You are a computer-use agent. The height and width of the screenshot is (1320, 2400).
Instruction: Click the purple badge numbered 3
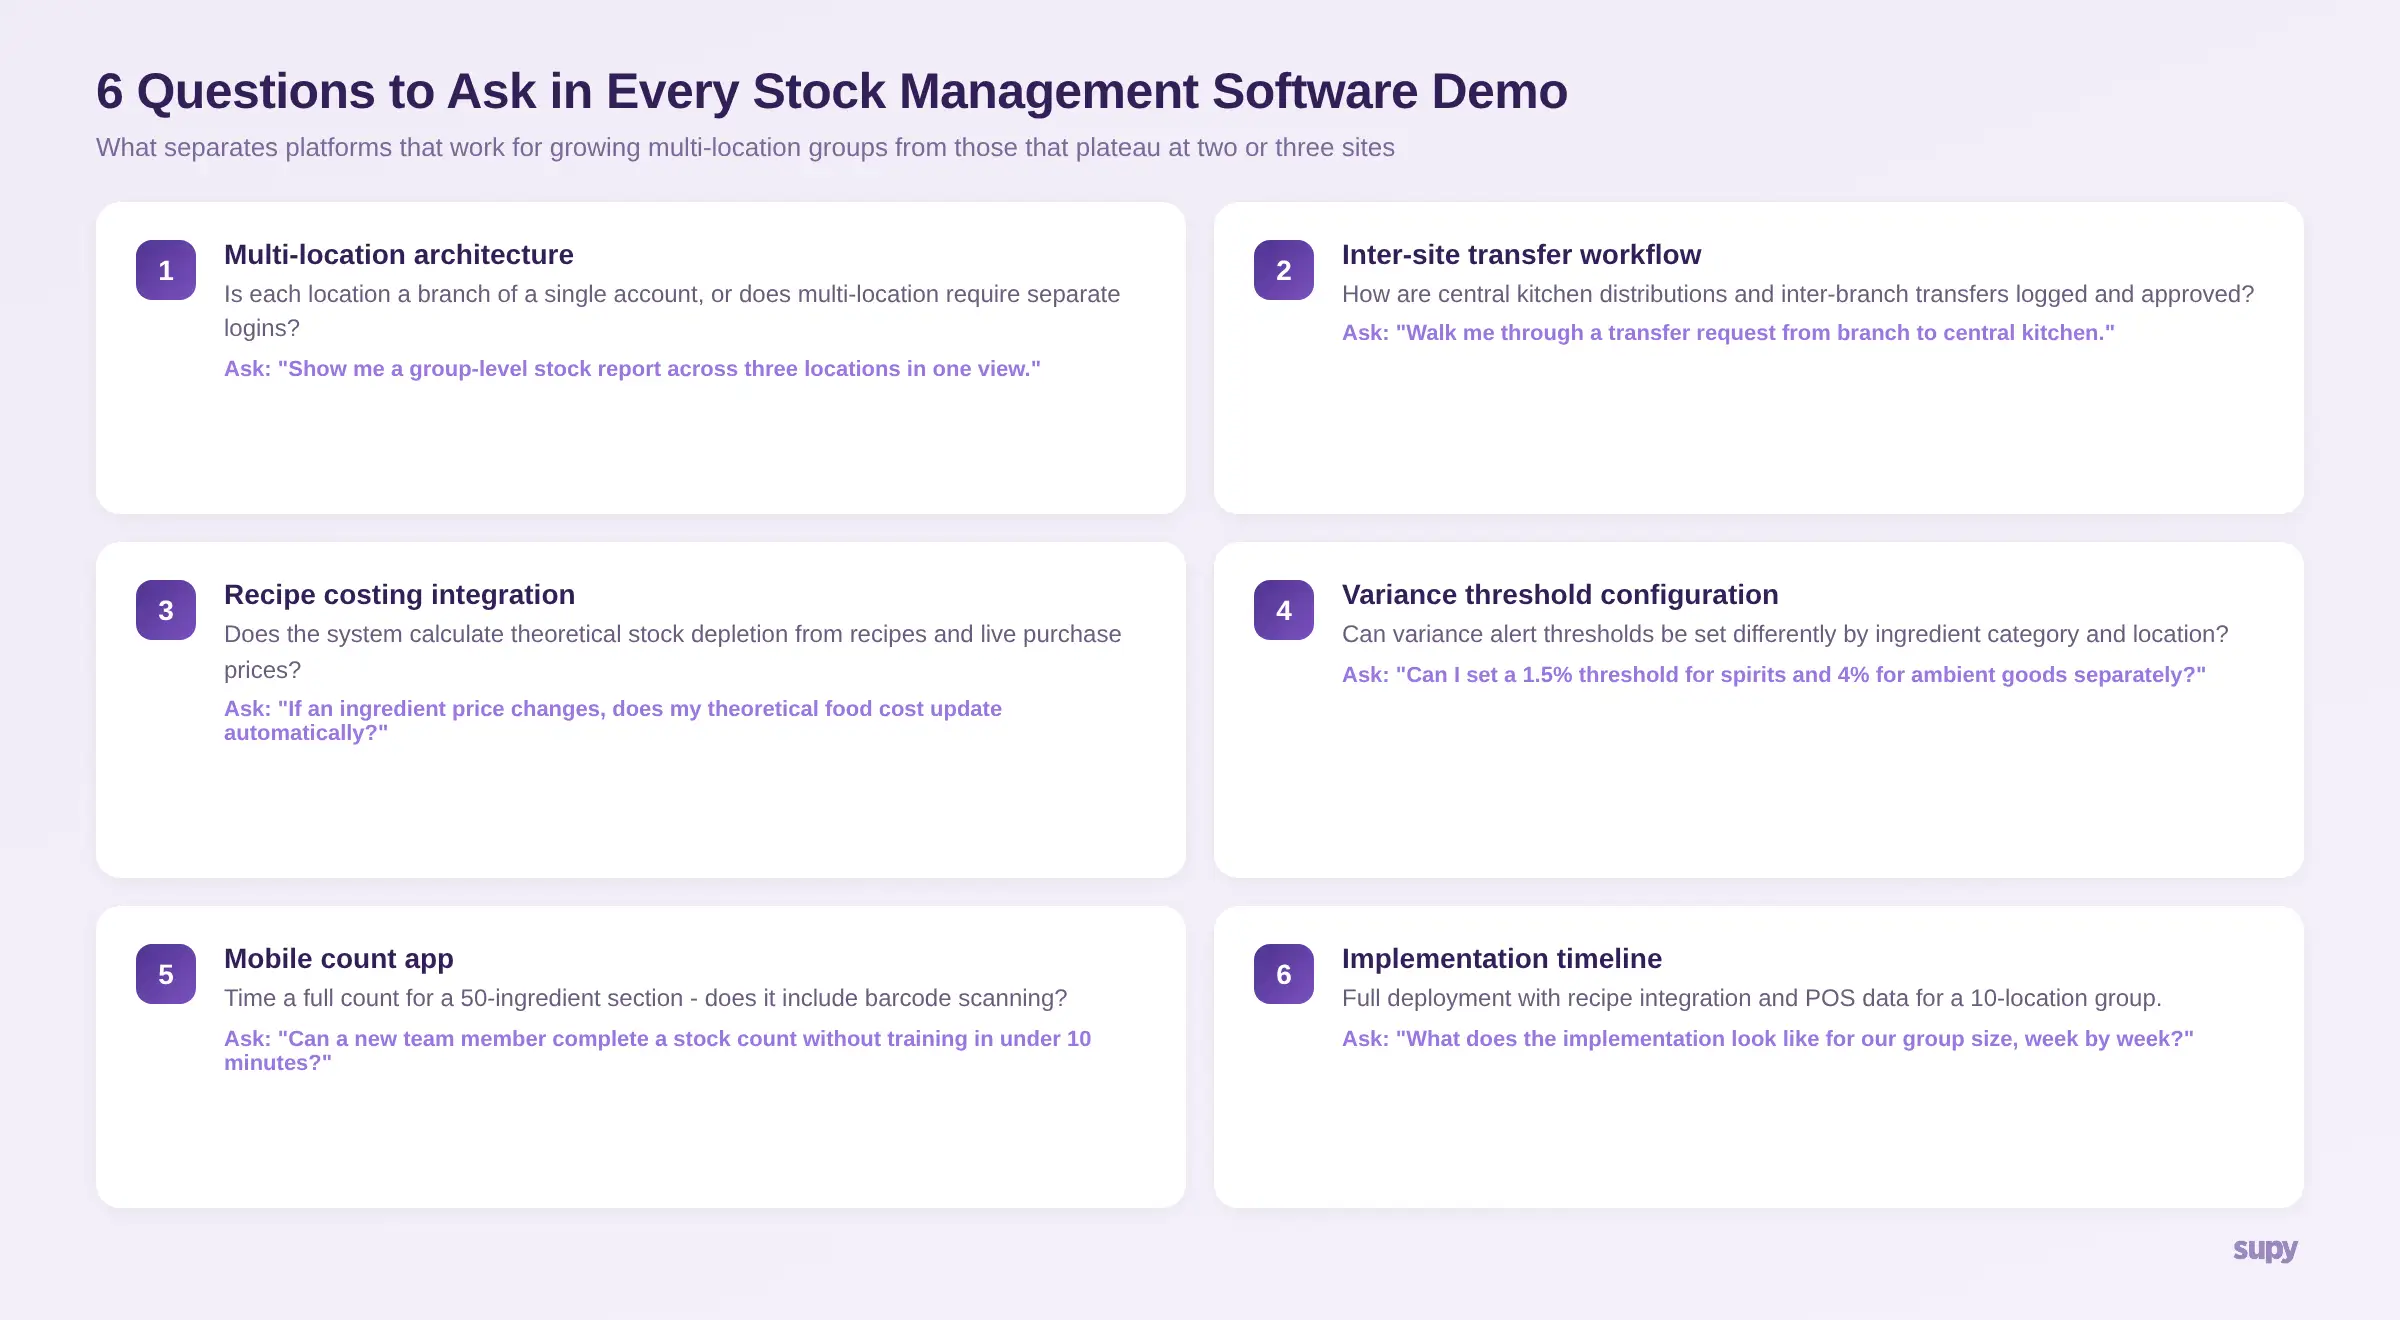[166, 609]
